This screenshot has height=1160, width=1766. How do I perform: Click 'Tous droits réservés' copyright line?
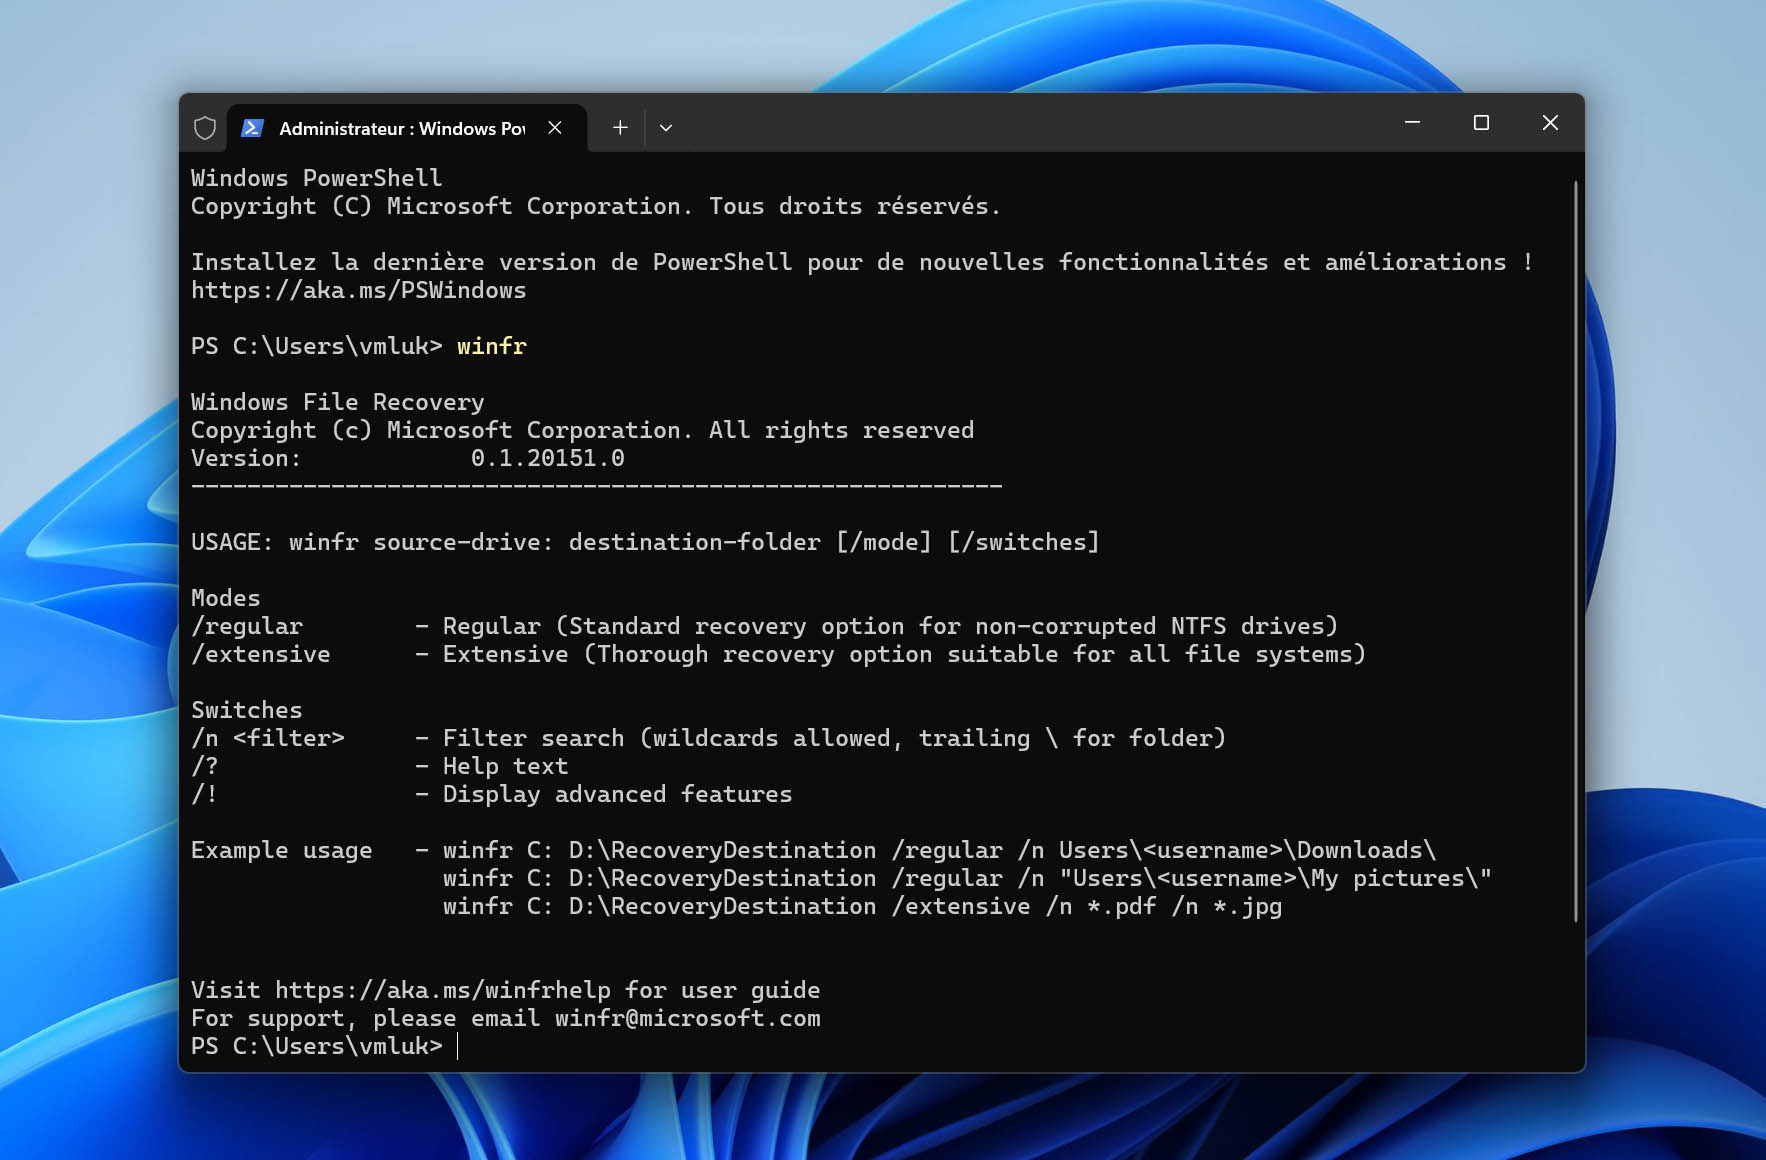pyautogui.click(x=596, y=206)
